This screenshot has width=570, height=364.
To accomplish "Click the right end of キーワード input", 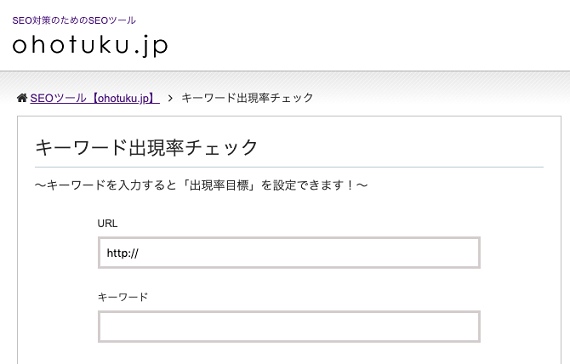I will [x=469, y=327].
